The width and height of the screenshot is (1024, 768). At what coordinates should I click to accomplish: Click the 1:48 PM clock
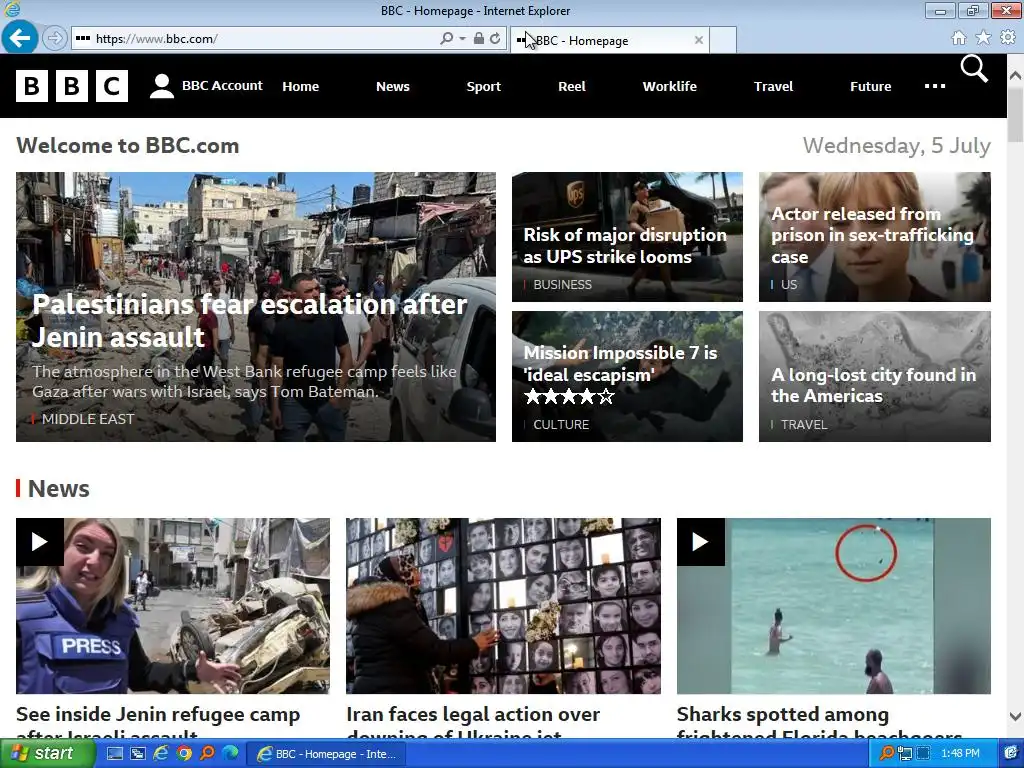click(x=960, y=754)
